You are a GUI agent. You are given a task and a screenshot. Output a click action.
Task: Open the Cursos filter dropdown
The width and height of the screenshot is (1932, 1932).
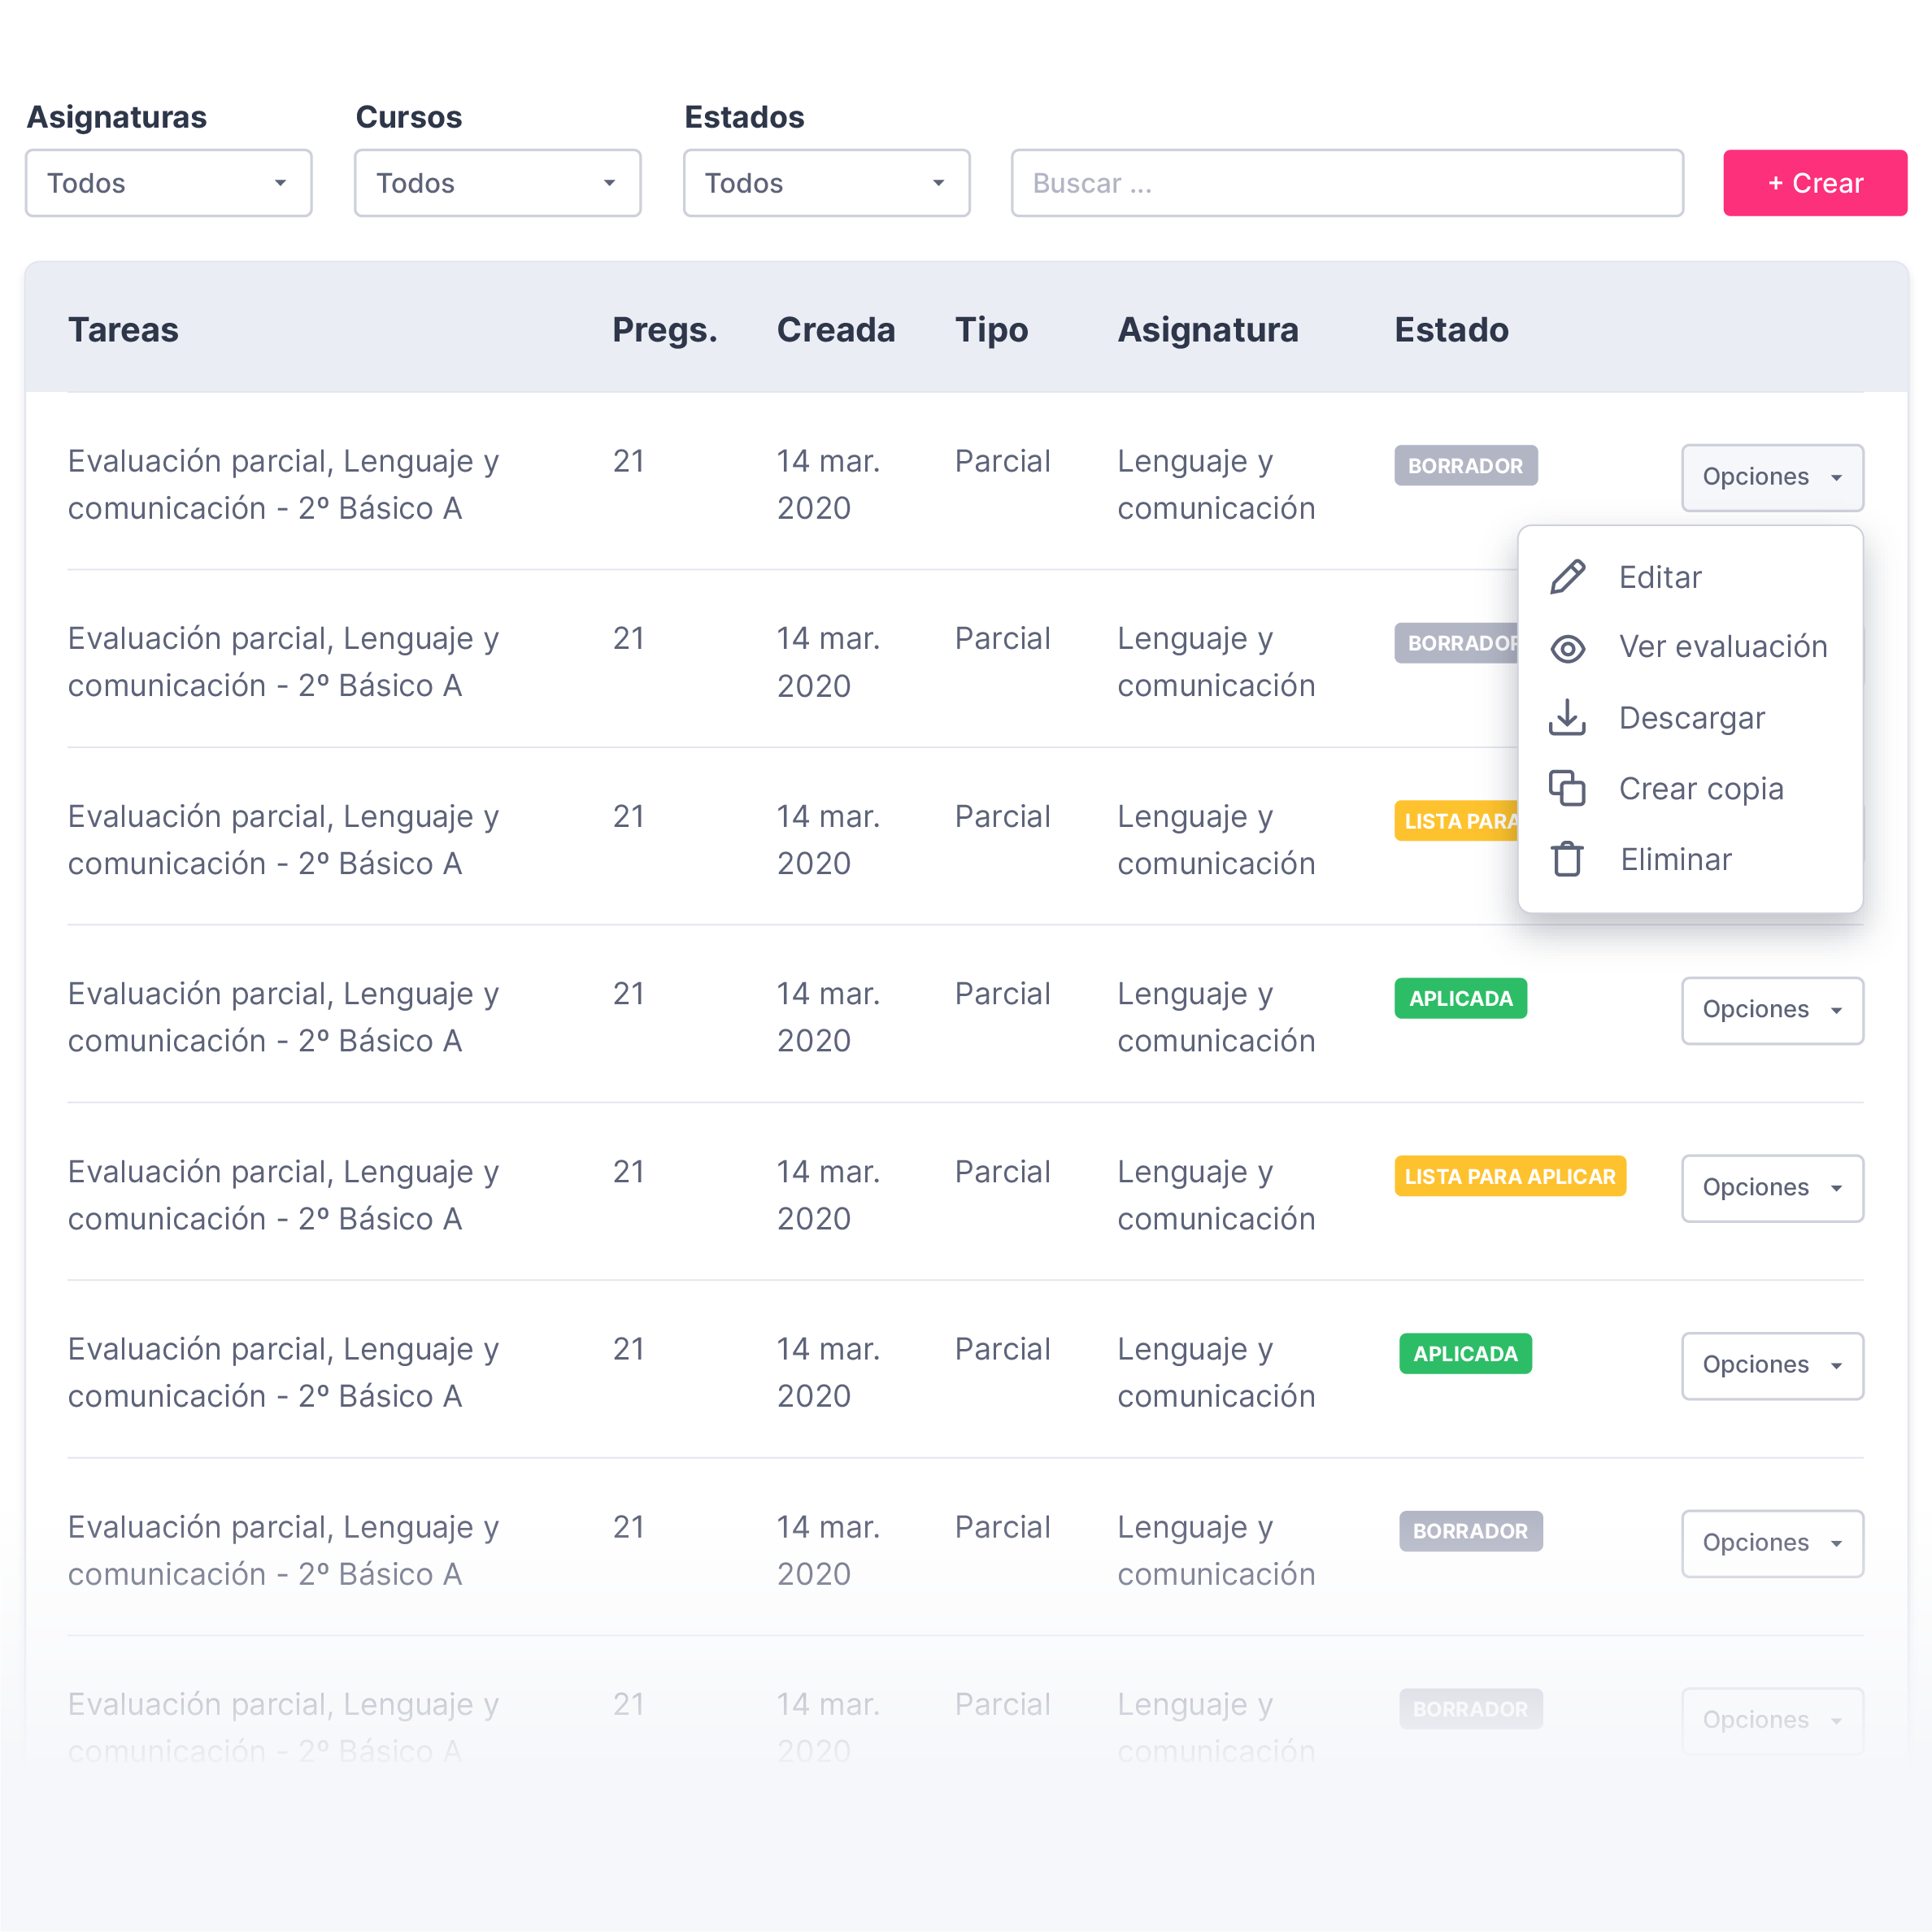[497, 183]
